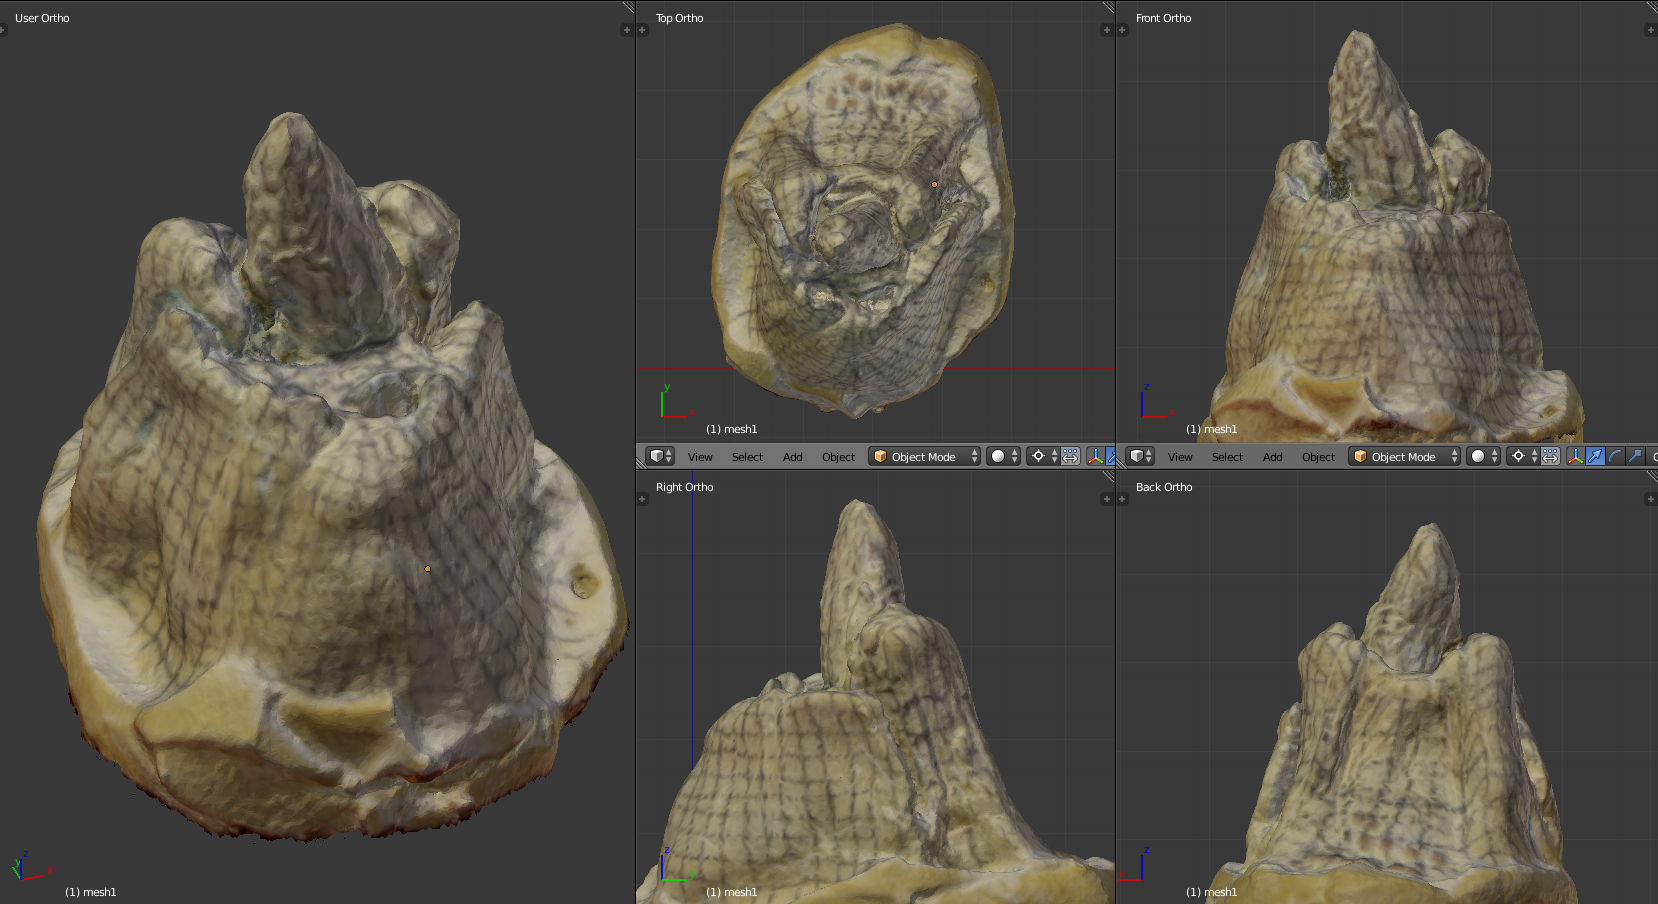This screenshot has width=1658, height=904.
Task: Open editor type selector in Front Ortho header
Action: click(1140, 456)
